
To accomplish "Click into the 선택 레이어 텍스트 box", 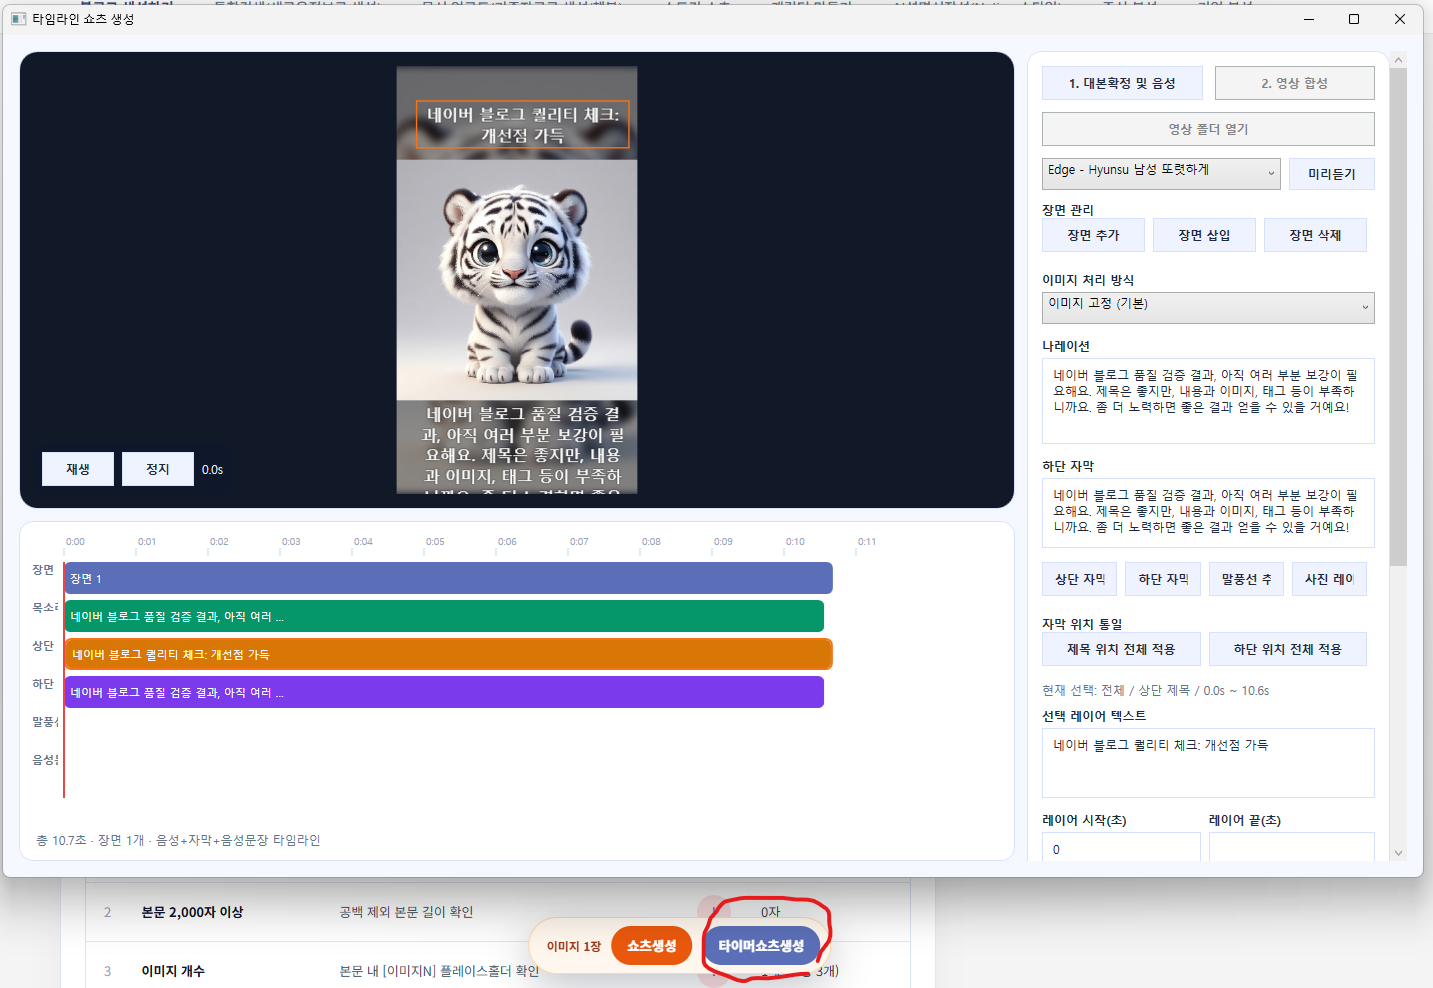I will click(1208, 763).
